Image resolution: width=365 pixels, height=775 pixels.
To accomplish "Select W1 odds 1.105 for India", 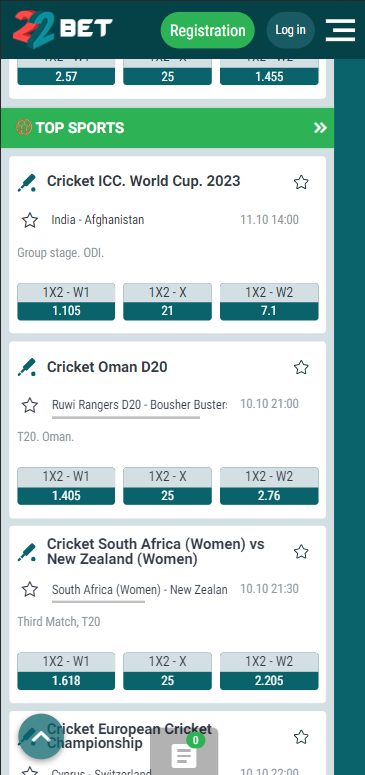I will [66, 301].
